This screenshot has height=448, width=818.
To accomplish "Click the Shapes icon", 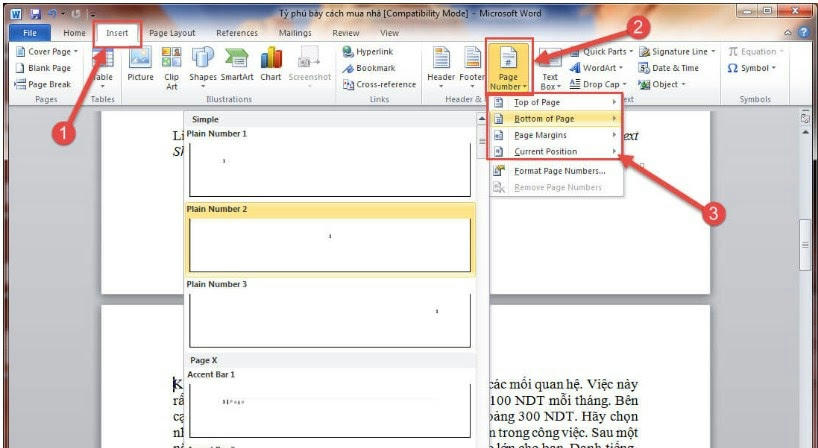I will [203, 64].
